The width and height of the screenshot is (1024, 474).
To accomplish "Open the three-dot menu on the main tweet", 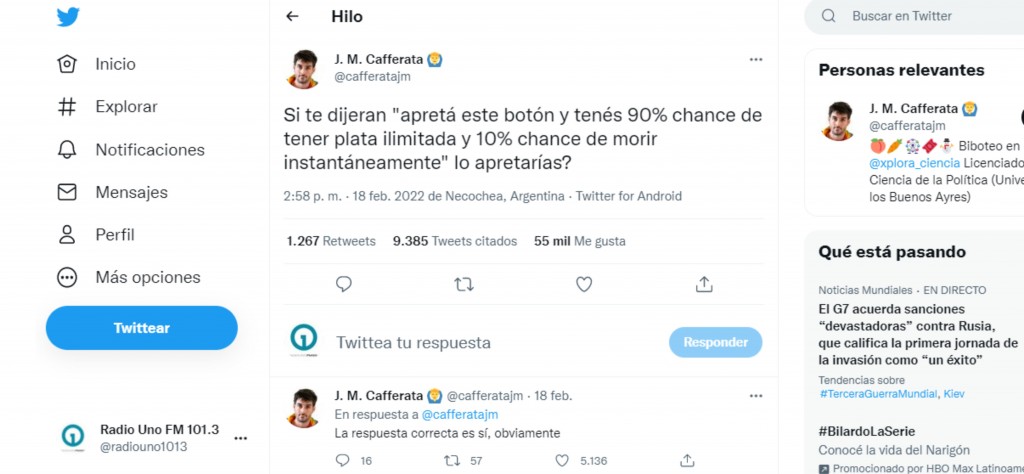I will (x=756, y=59).
